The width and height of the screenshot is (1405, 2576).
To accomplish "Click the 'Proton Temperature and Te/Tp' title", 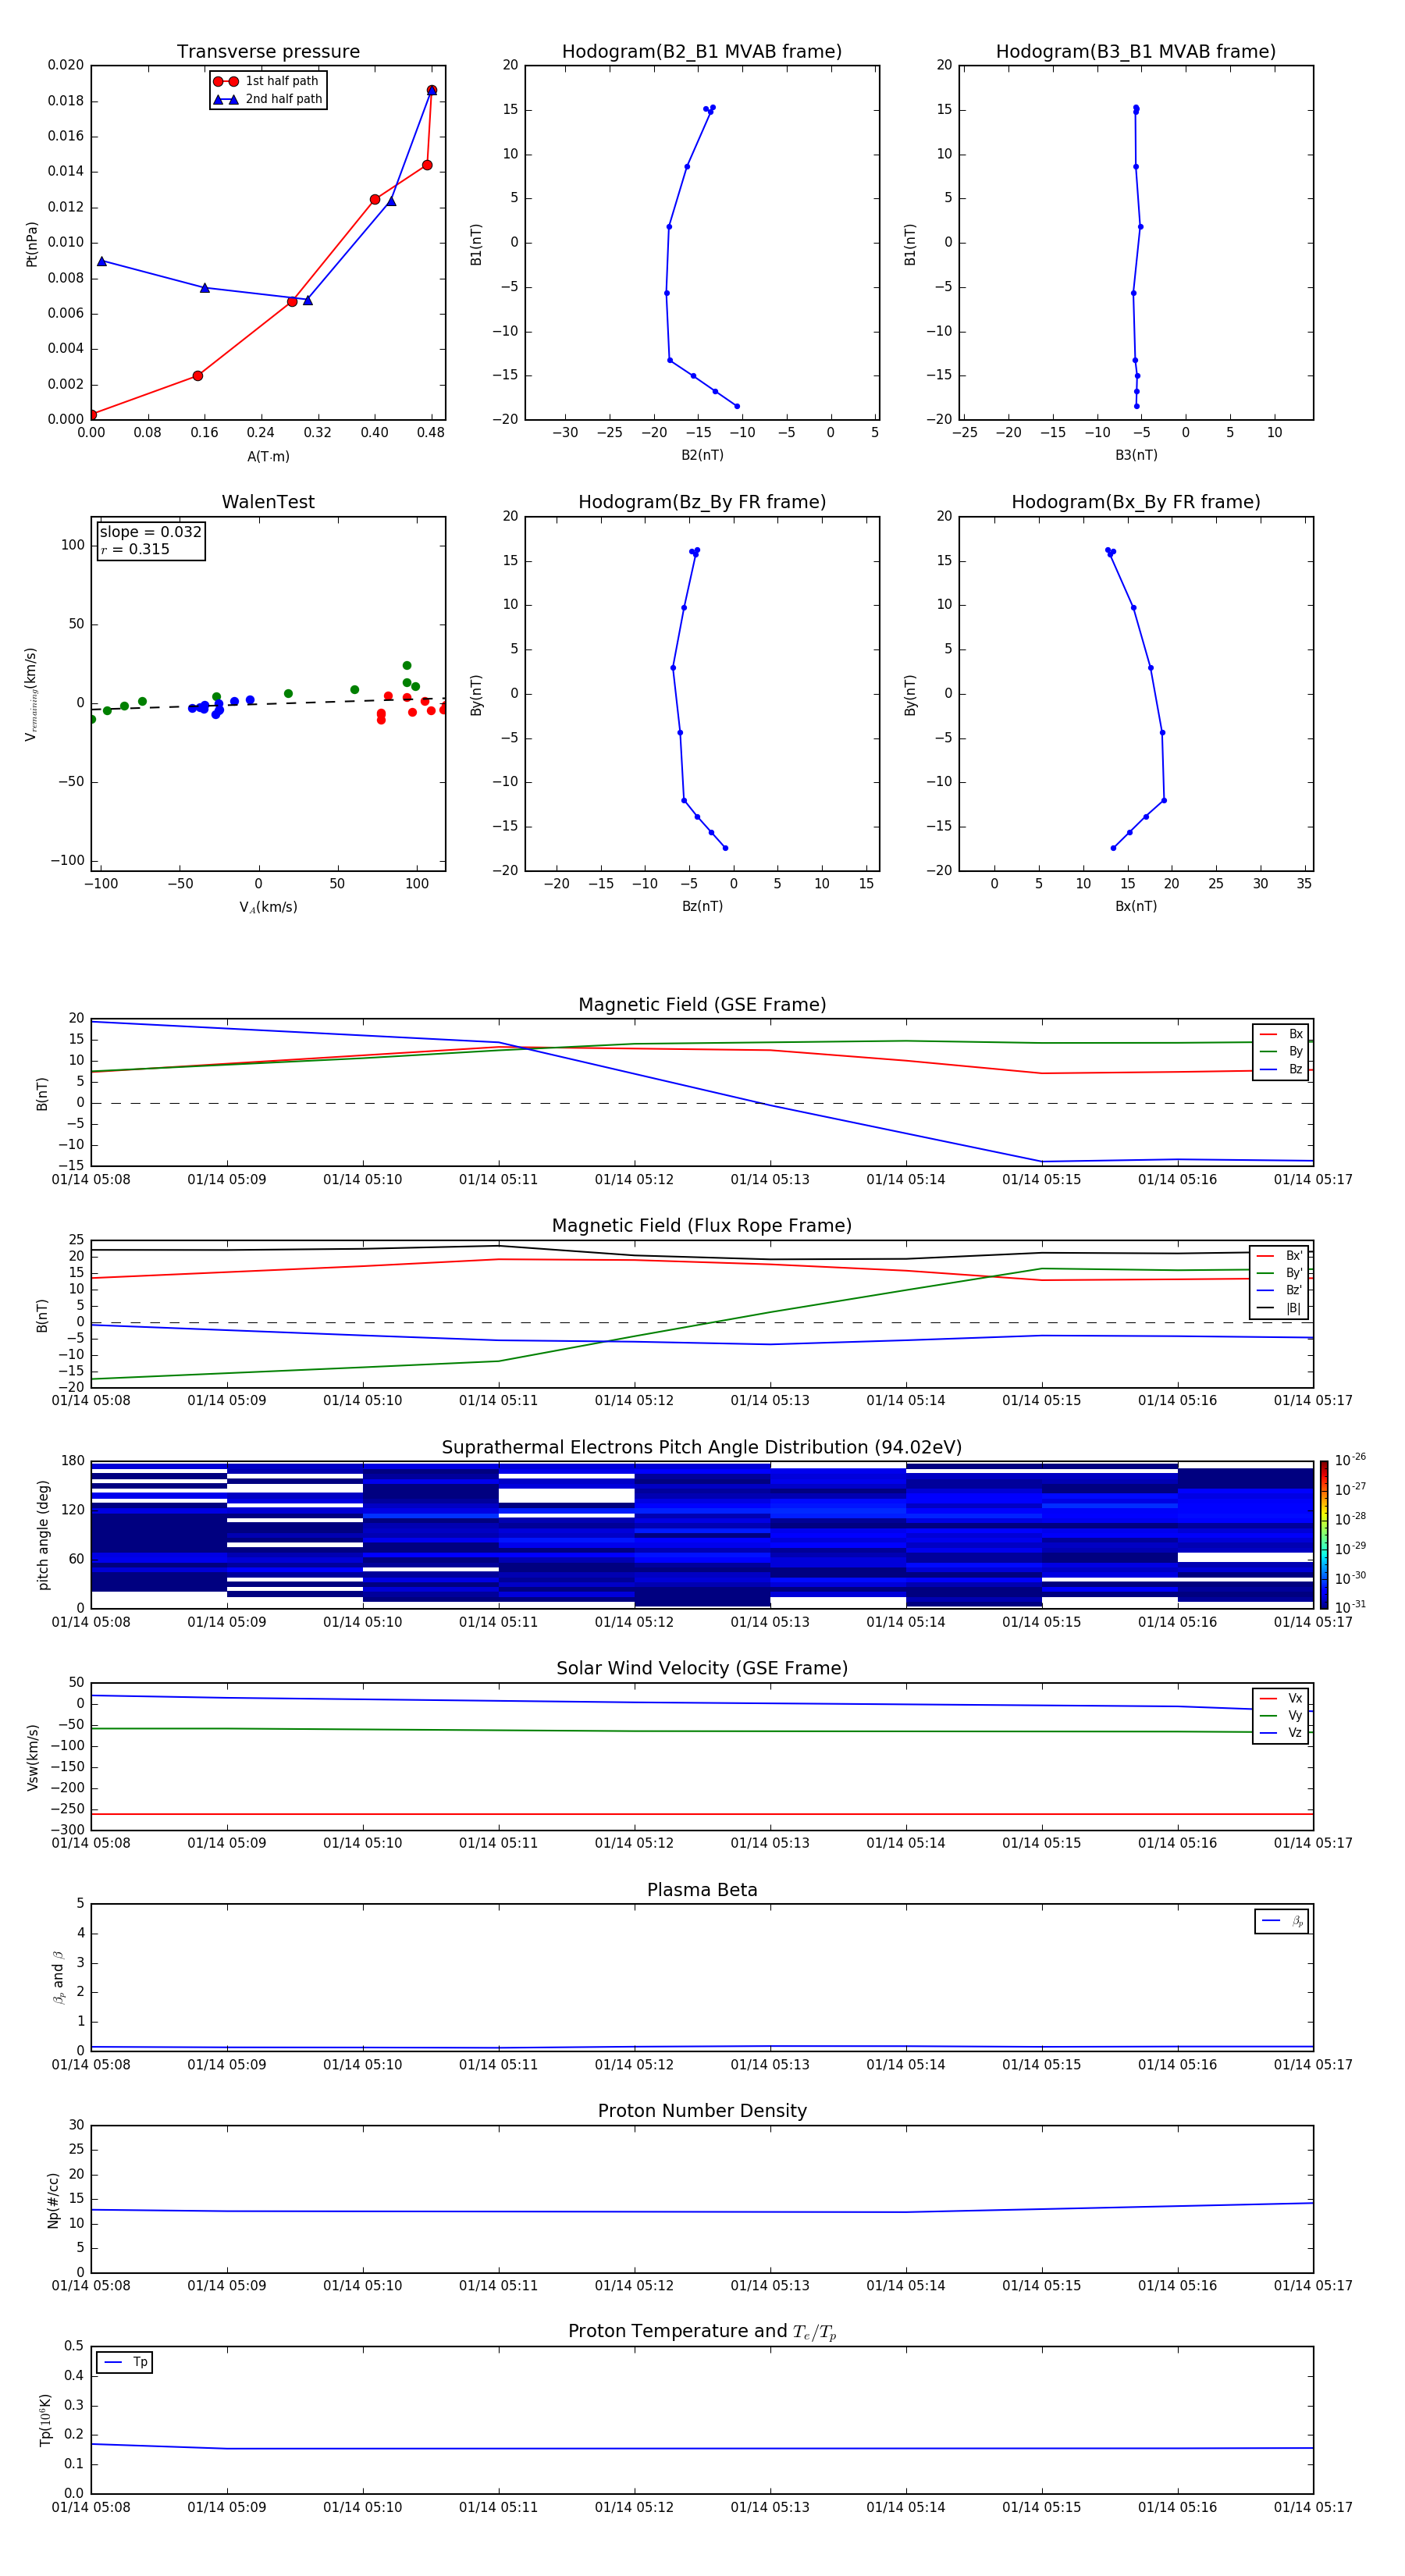I will click(702, 2332).
